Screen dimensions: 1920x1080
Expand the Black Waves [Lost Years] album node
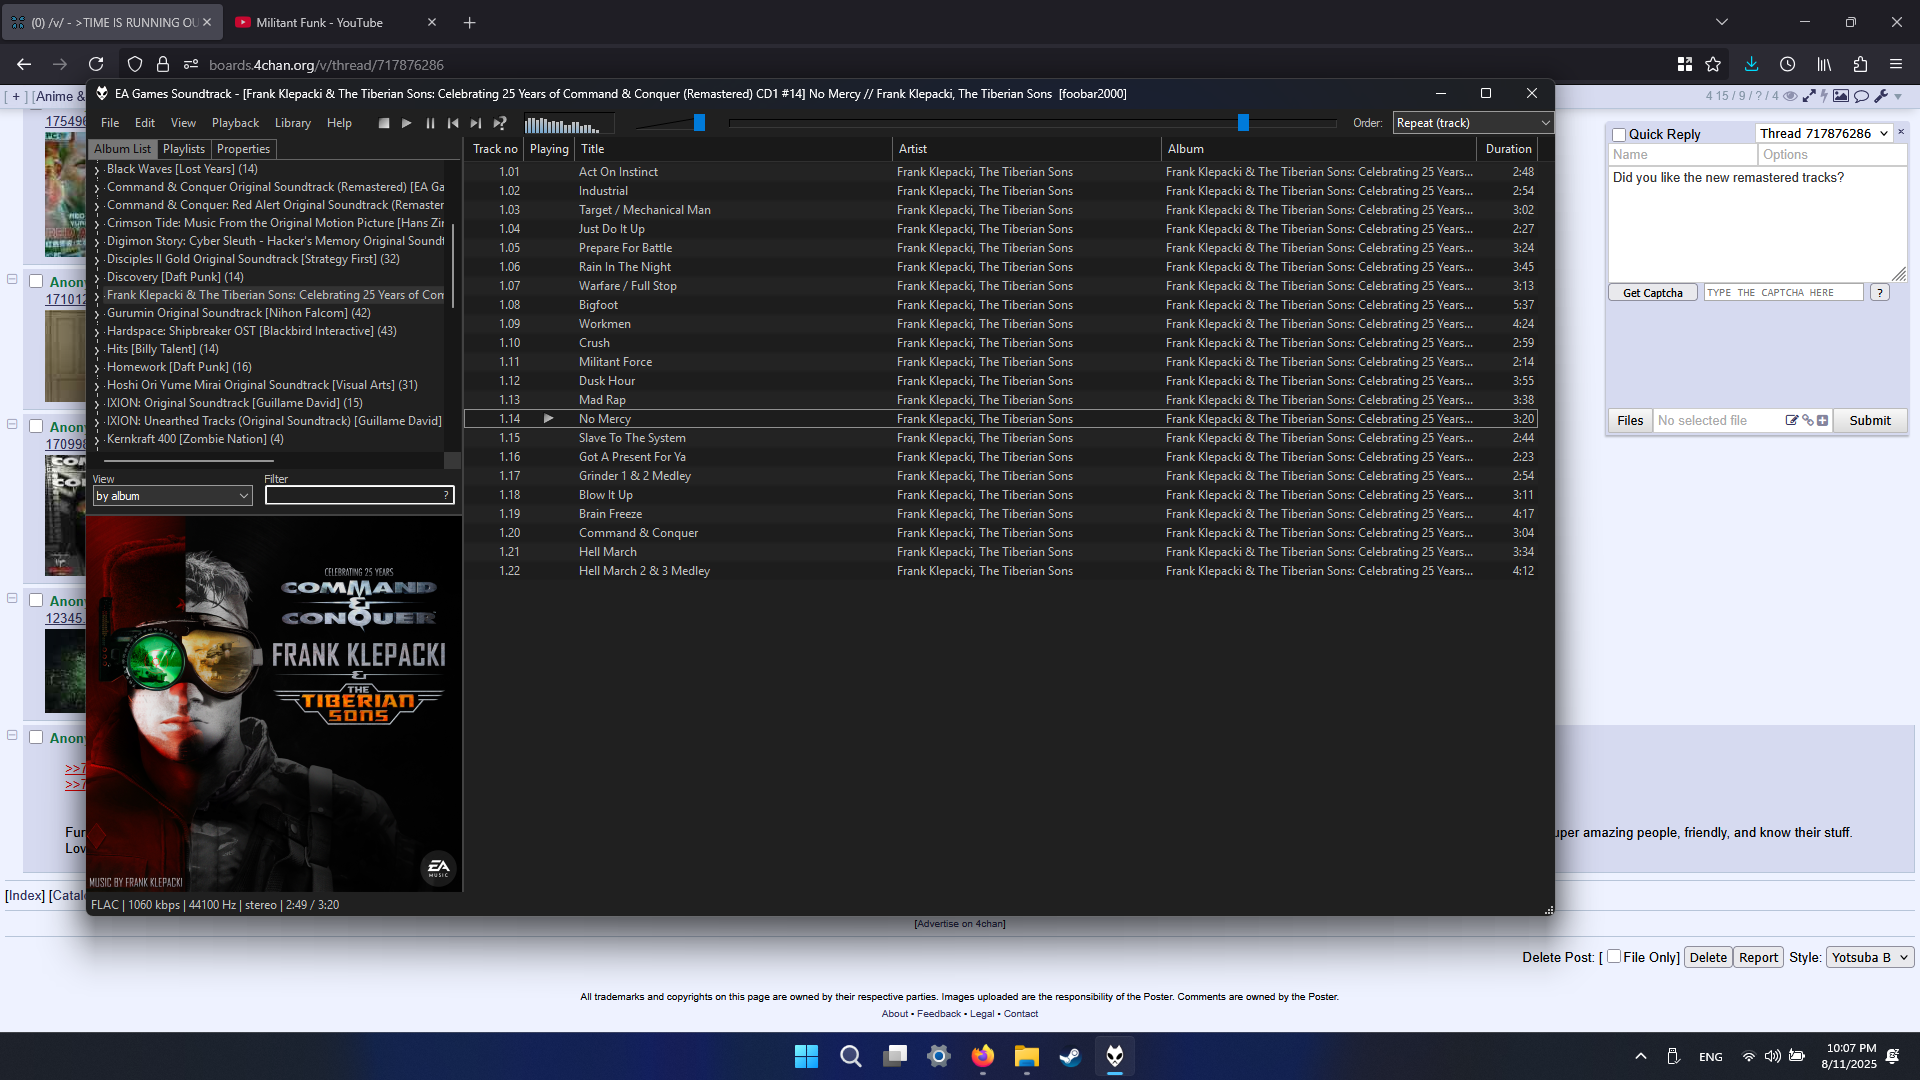(97, 170)
